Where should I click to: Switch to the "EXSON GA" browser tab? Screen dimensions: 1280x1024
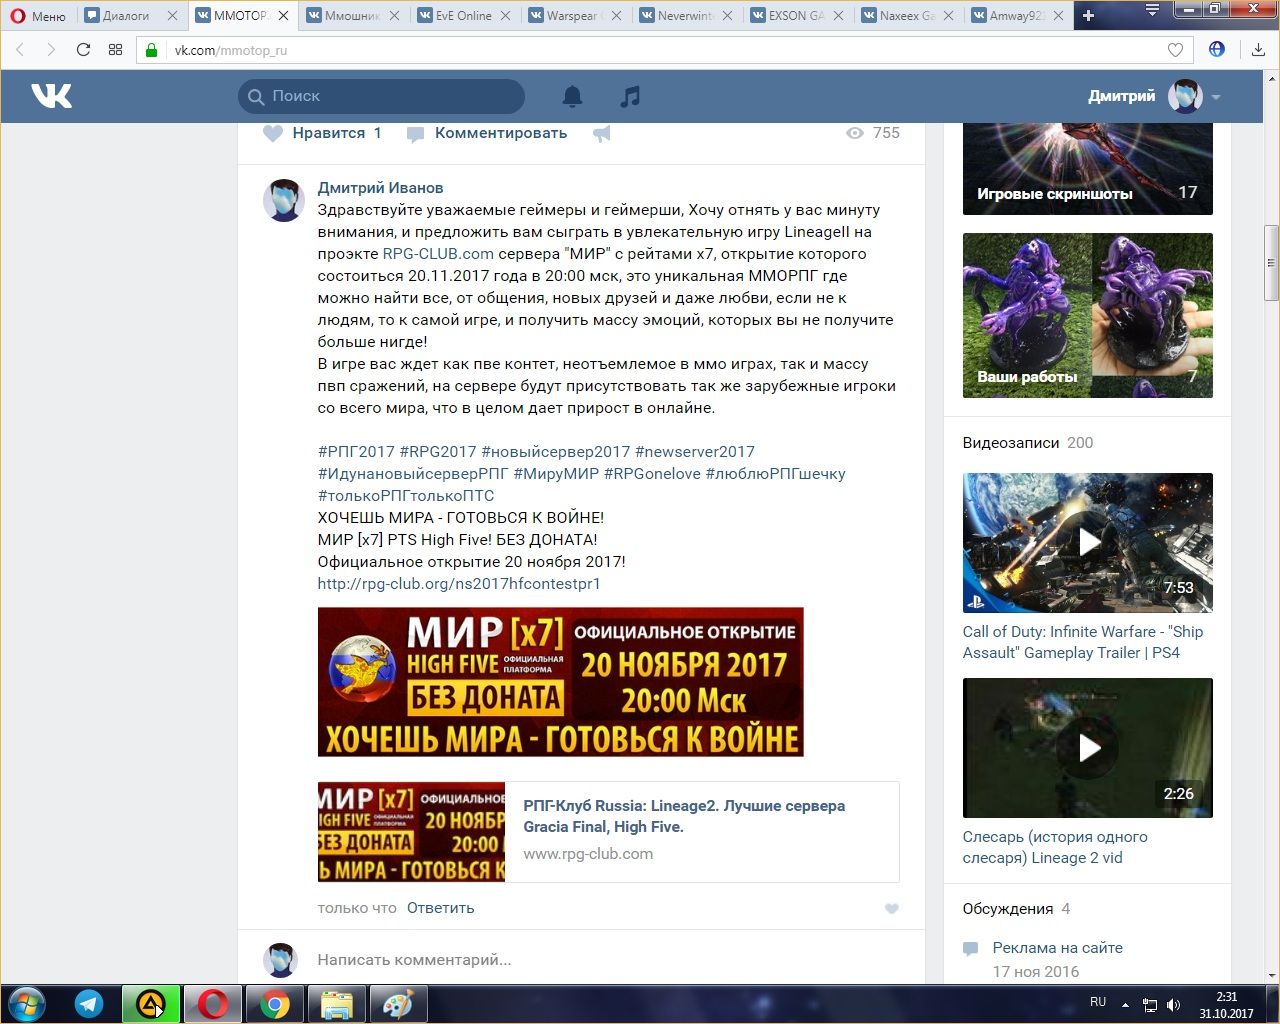point(797,16)
